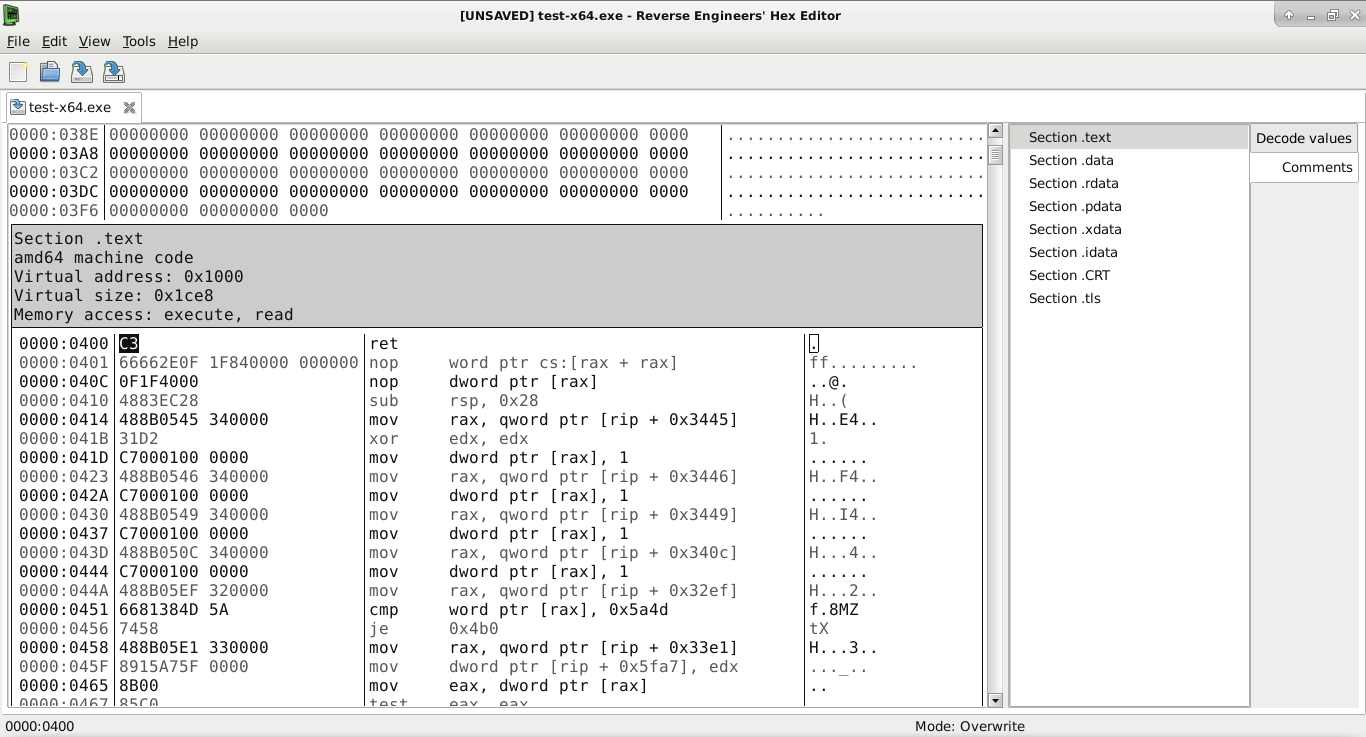The image size is (1366, 737).
Task: Click the 'sub' mnemonic at 0000:0410
Action: (x=384, y=401)
